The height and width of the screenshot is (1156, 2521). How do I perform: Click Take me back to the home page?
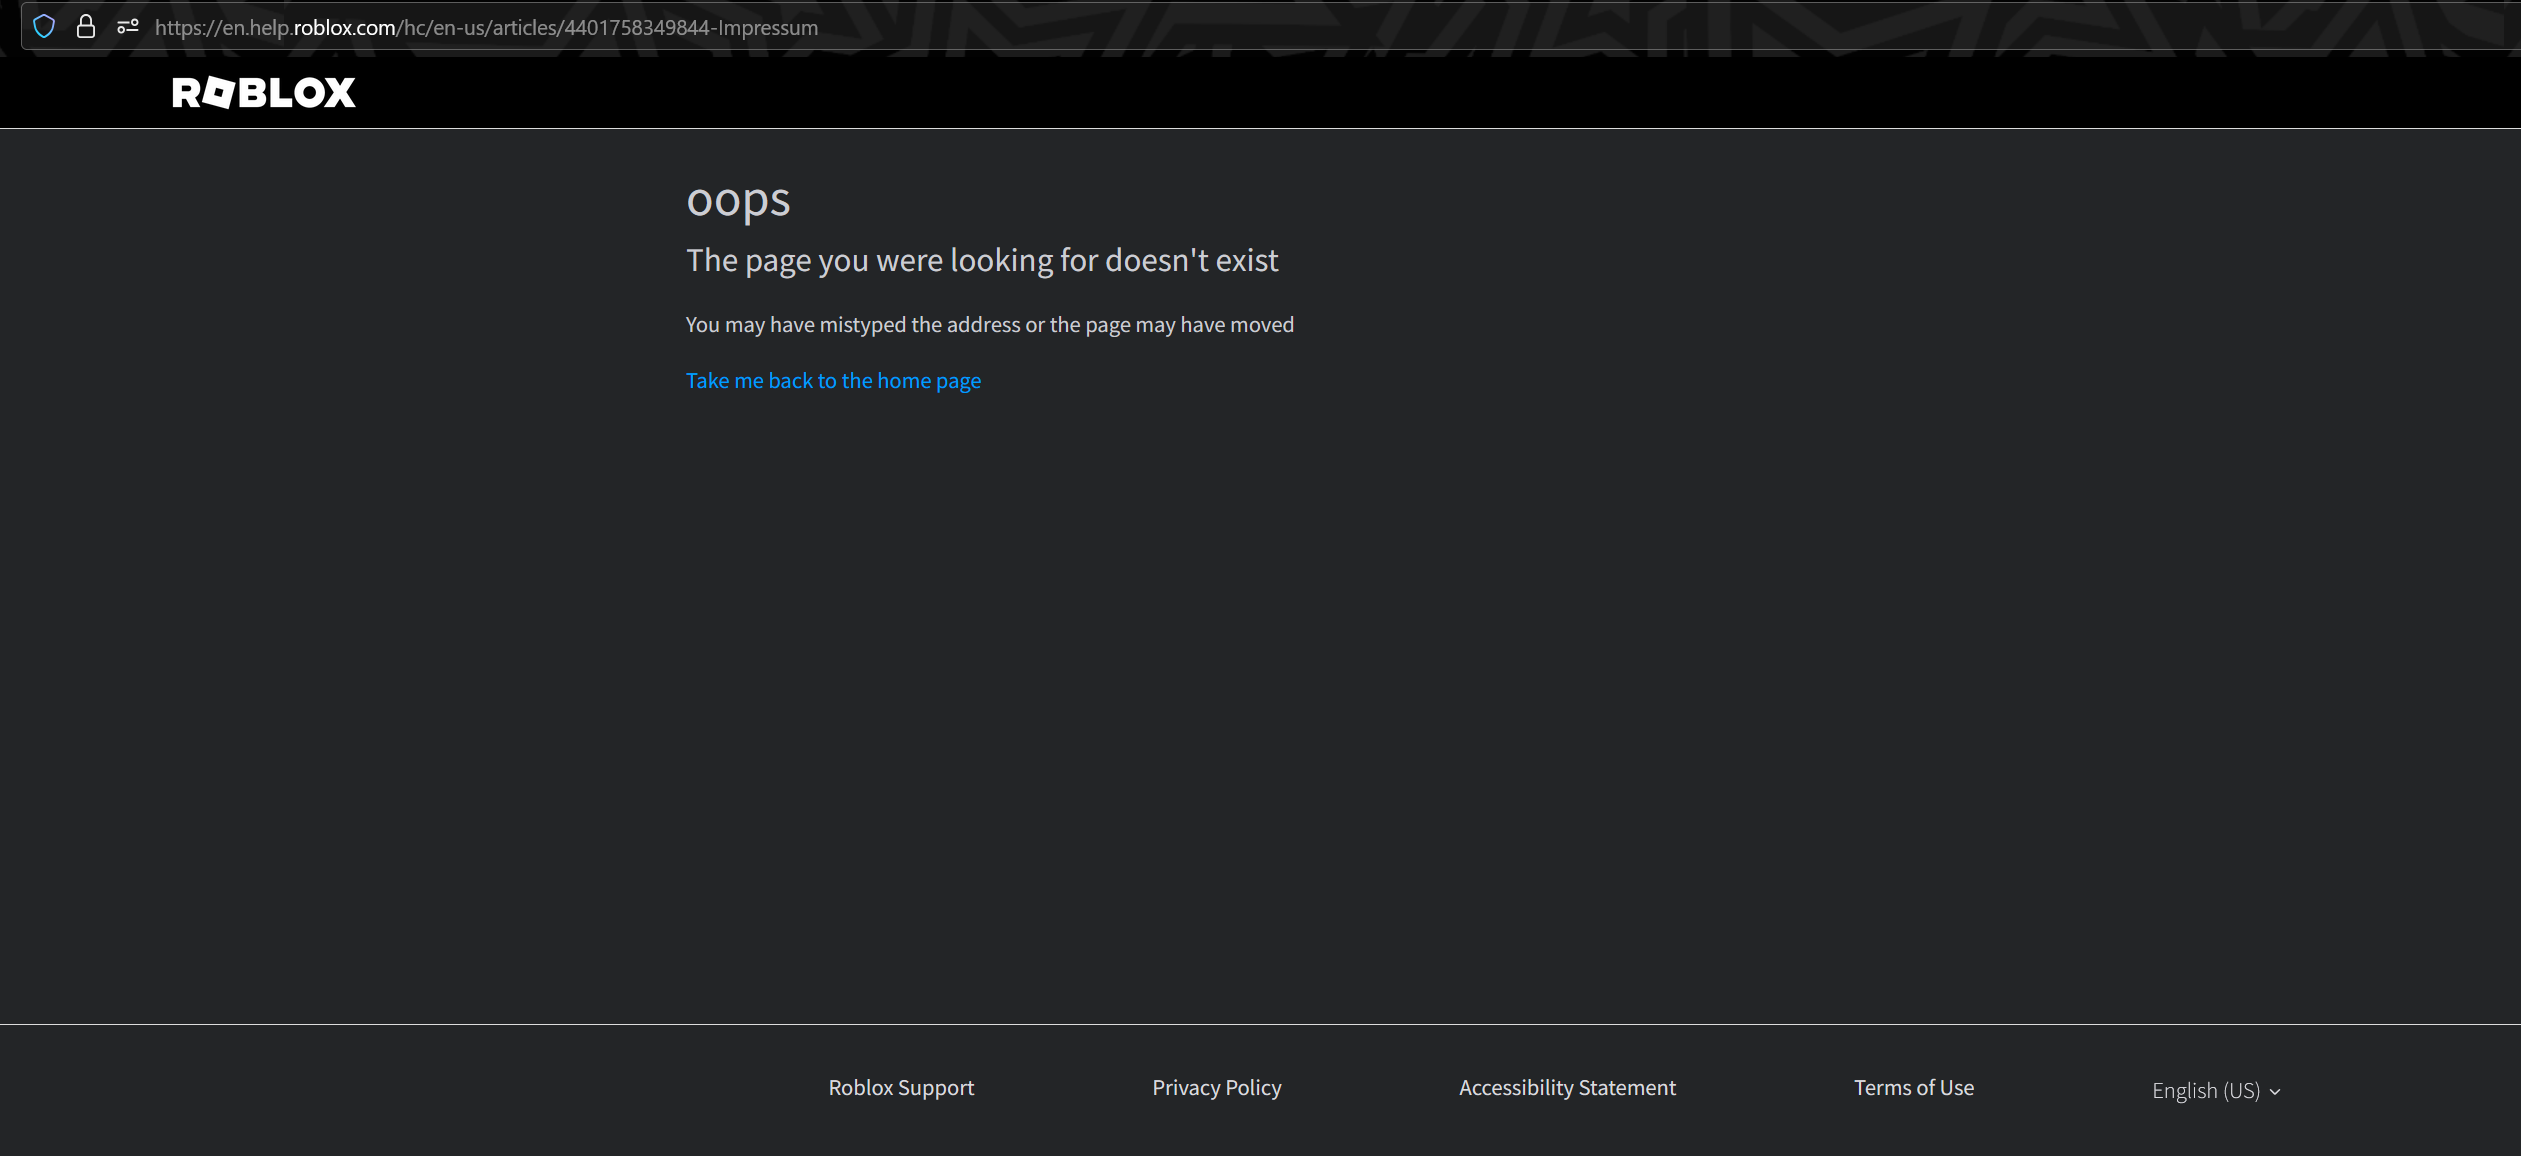833,380
